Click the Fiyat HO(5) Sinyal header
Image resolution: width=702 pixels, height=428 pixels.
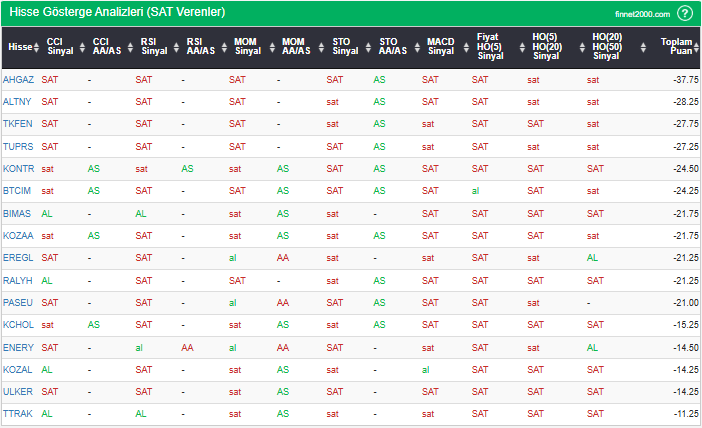pyautogui.click(x=489, y=47)
